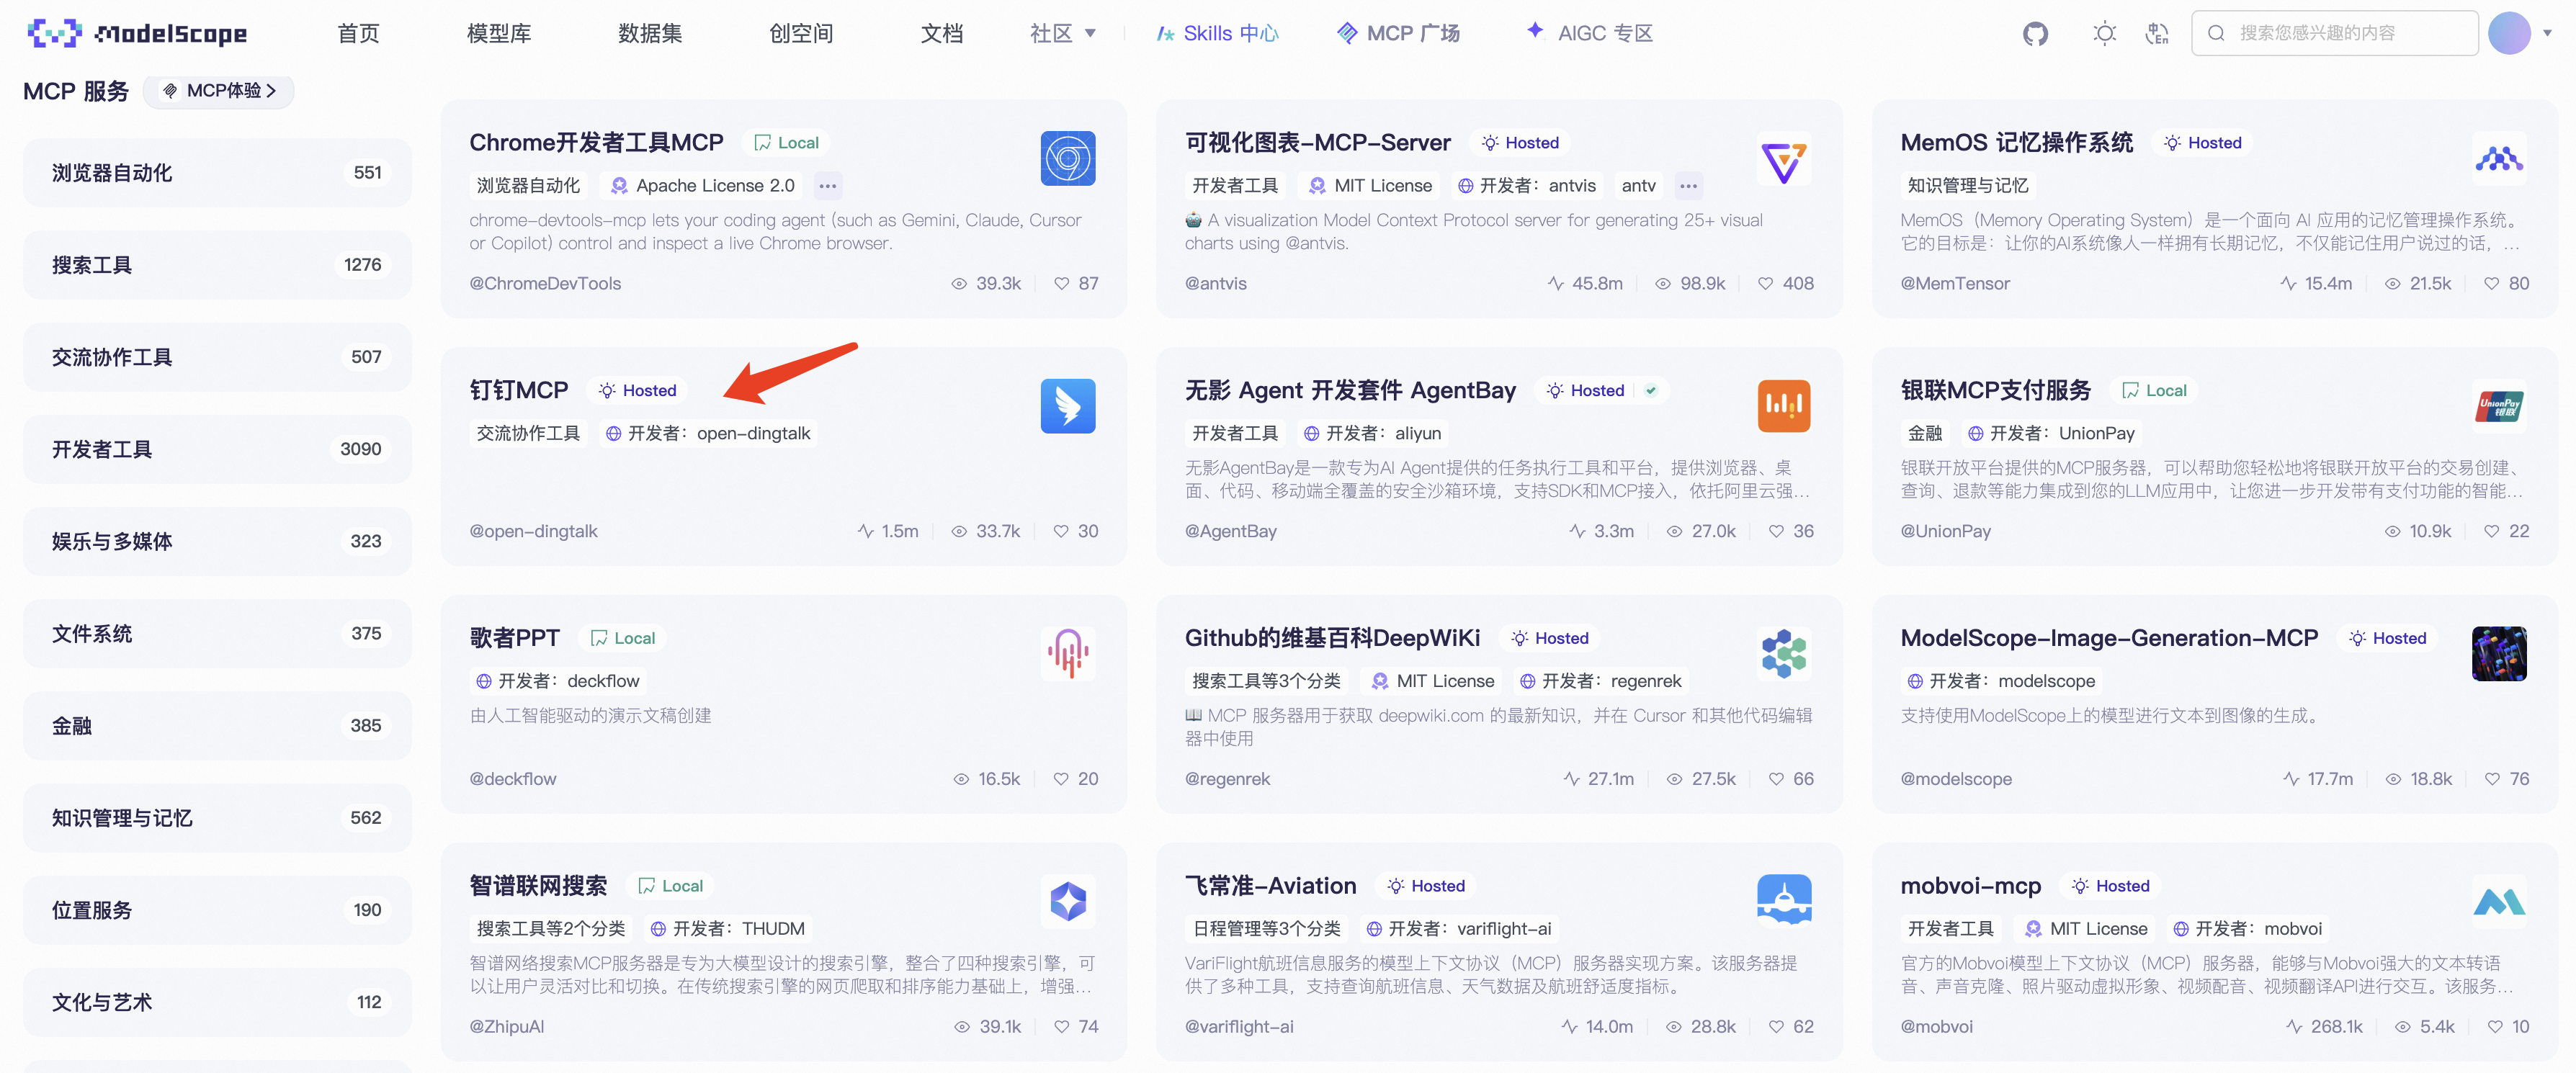Open 文档 navigation item
The height and width of the screenshot is (1073, 2576).
[x=941, y=33]
